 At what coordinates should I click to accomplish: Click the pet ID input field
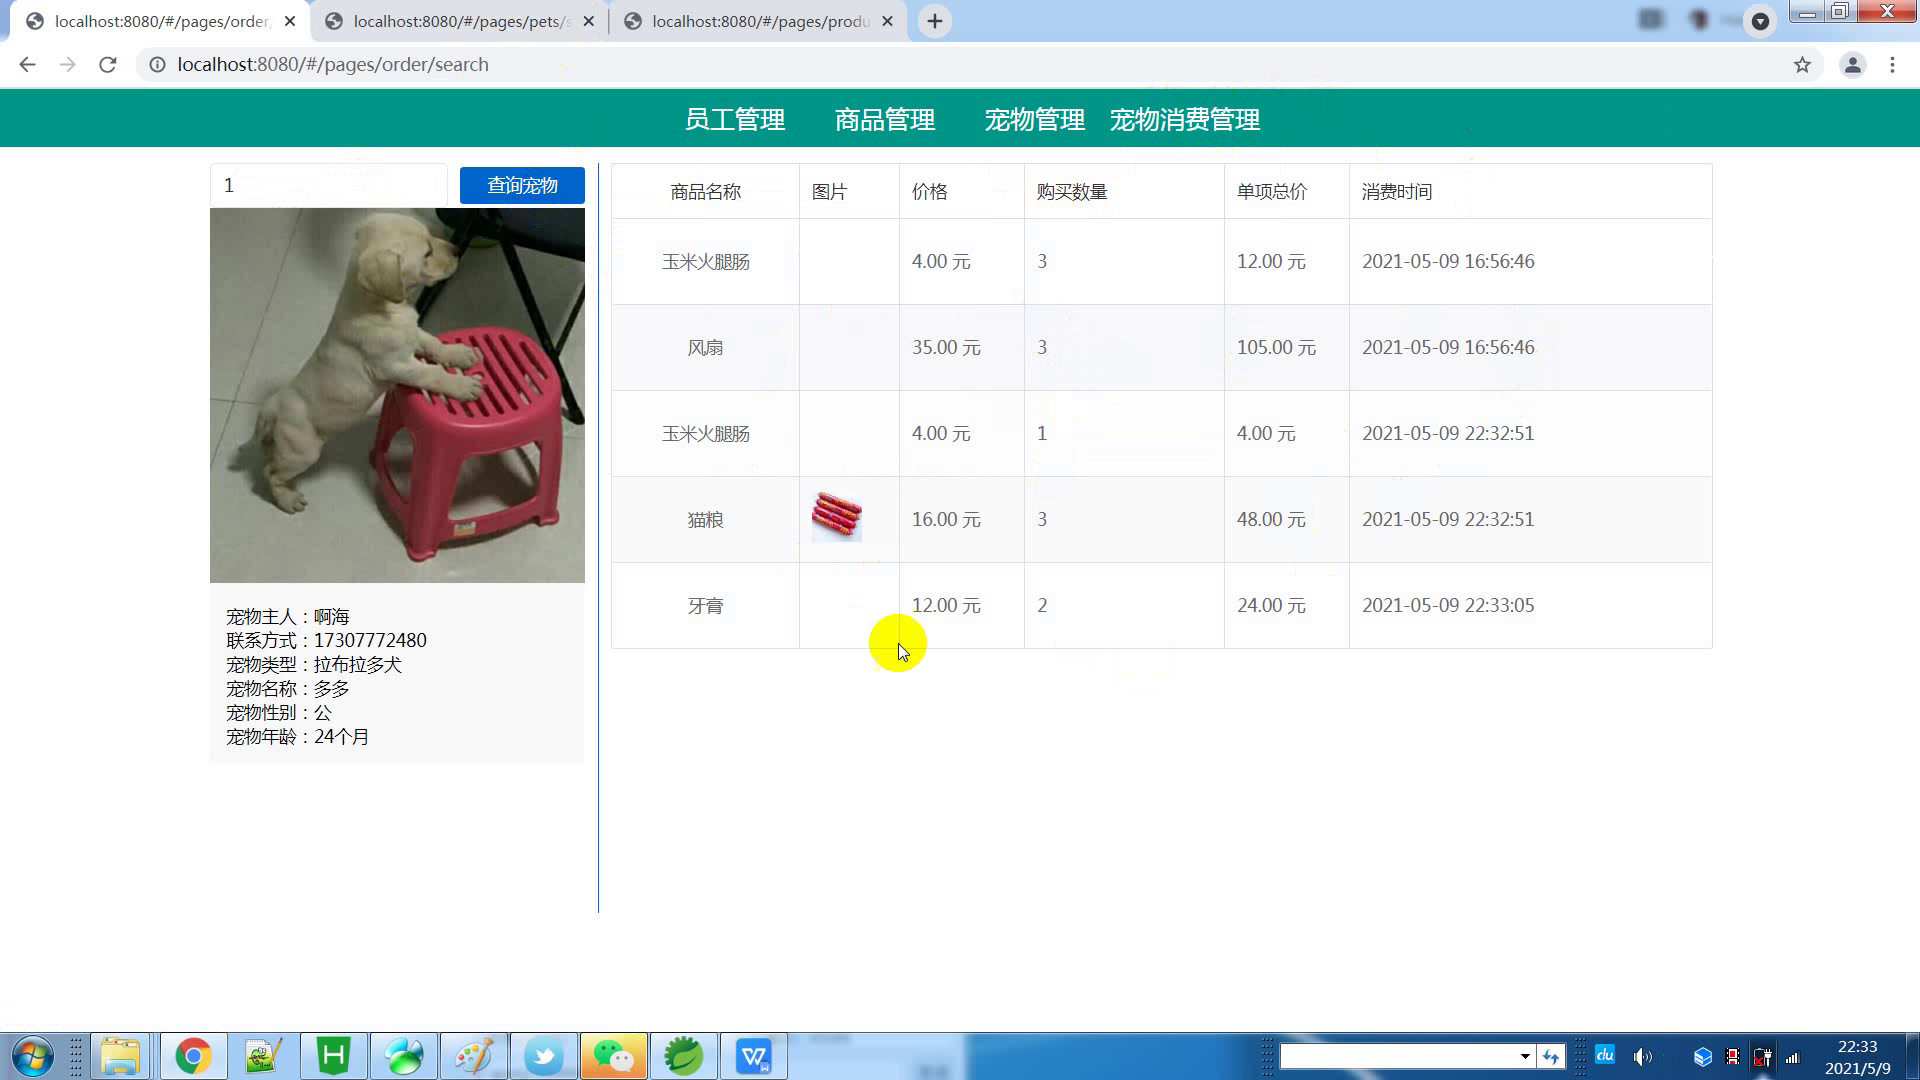point(330,186)
